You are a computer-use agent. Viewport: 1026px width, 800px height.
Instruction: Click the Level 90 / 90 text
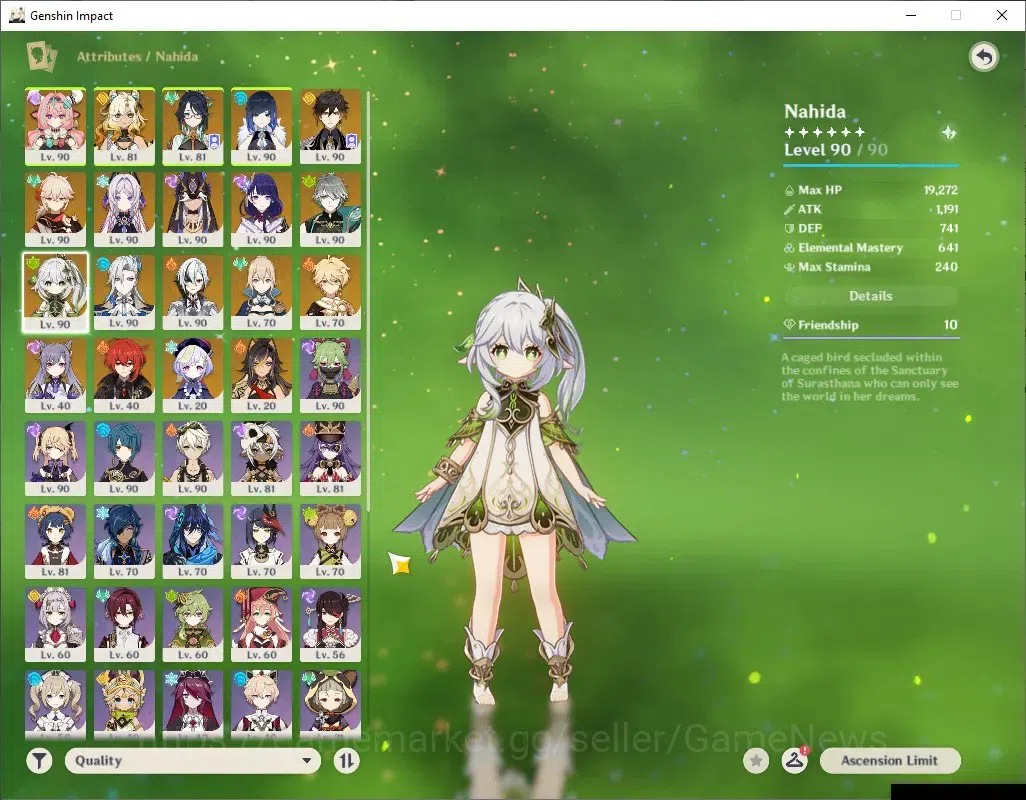pyautogui.click(x=836, y=150)
